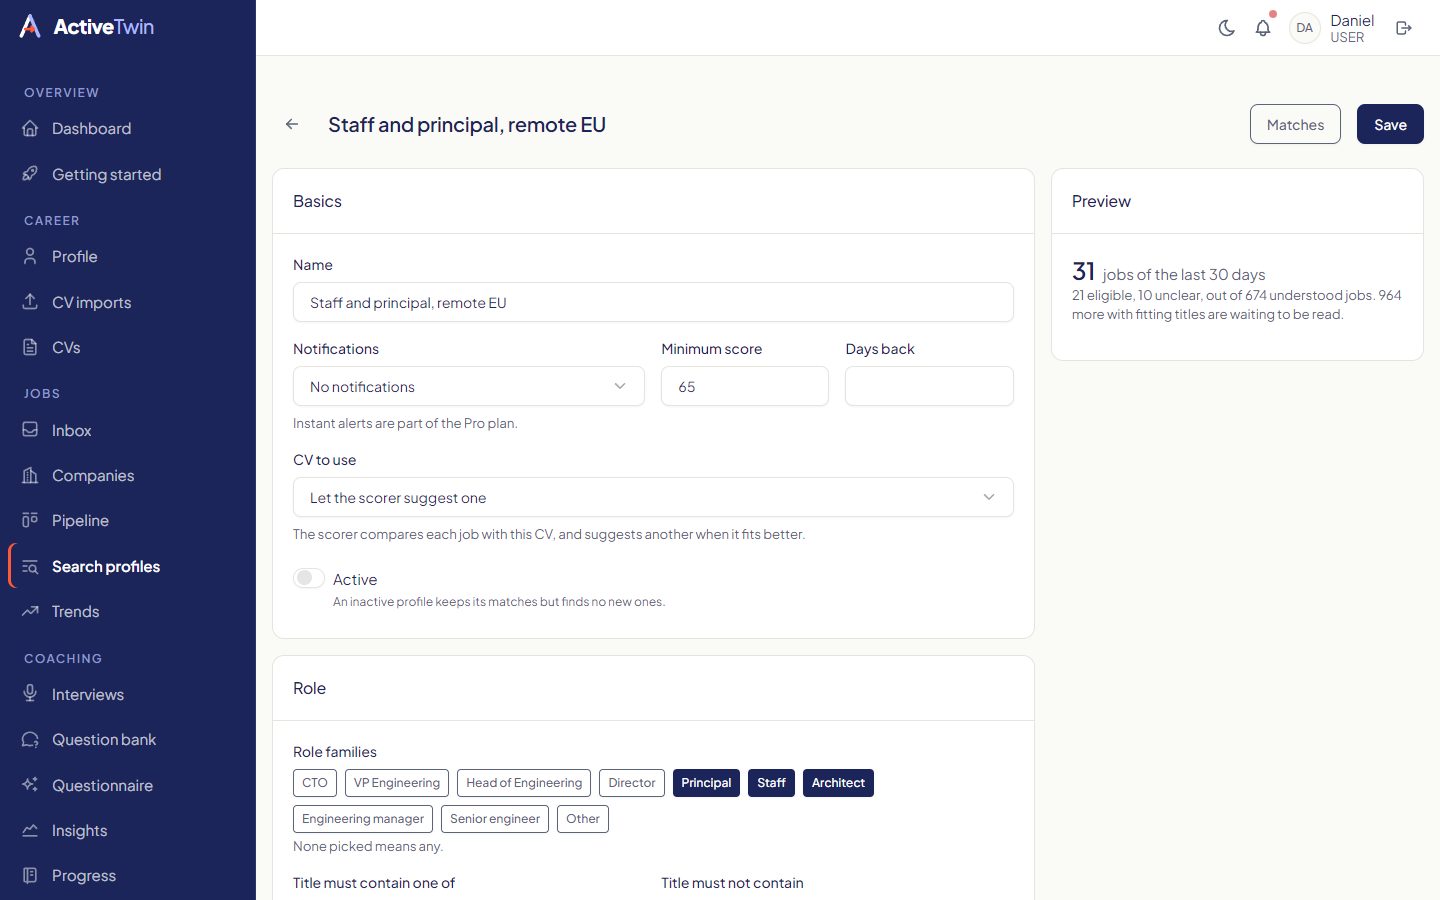Open Progress in sidebar

pos(128,875)
